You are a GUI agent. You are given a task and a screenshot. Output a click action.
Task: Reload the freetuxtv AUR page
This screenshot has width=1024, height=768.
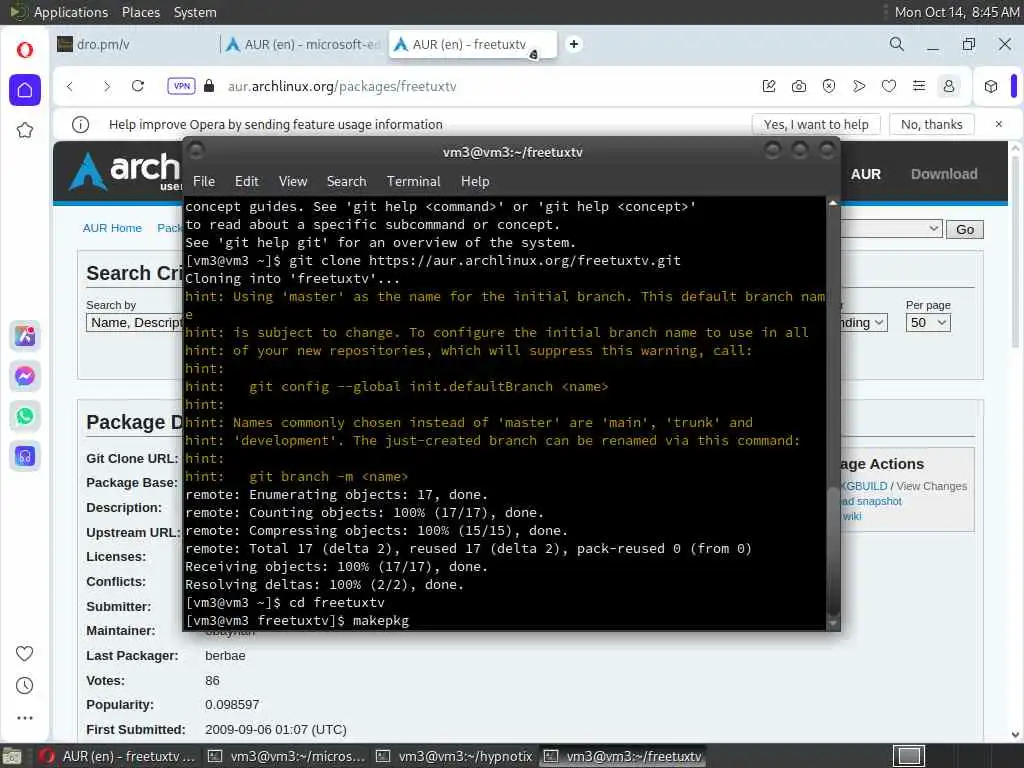pyautogui.click(x=138, y=86)
